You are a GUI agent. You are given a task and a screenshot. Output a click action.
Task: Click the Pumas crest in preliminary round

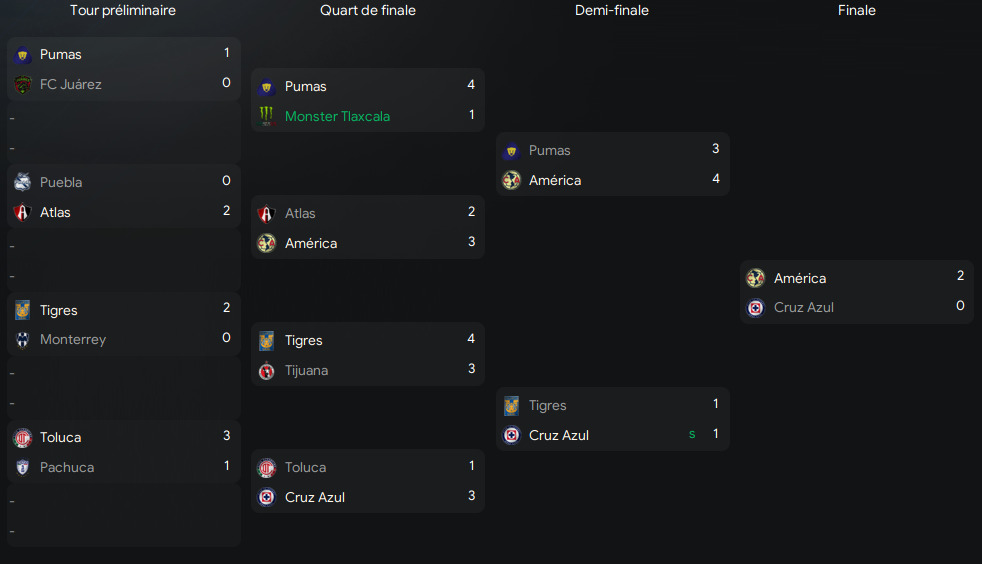pos(22,55)
